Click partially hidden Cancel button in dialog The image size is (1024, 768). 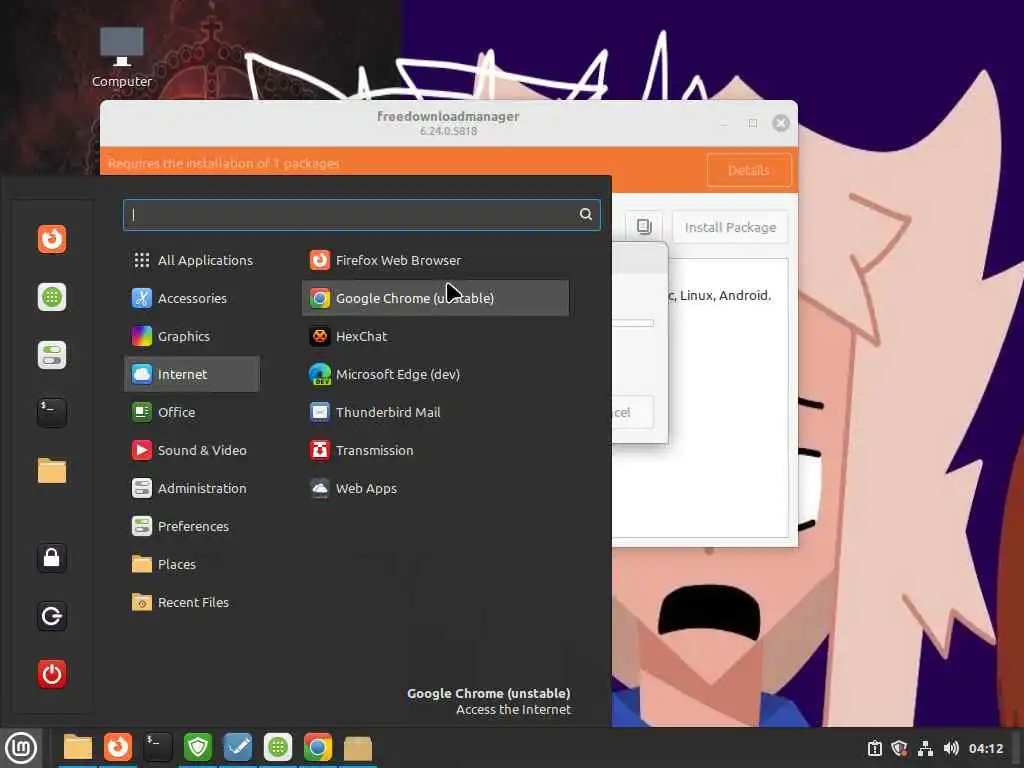[632, 412]
